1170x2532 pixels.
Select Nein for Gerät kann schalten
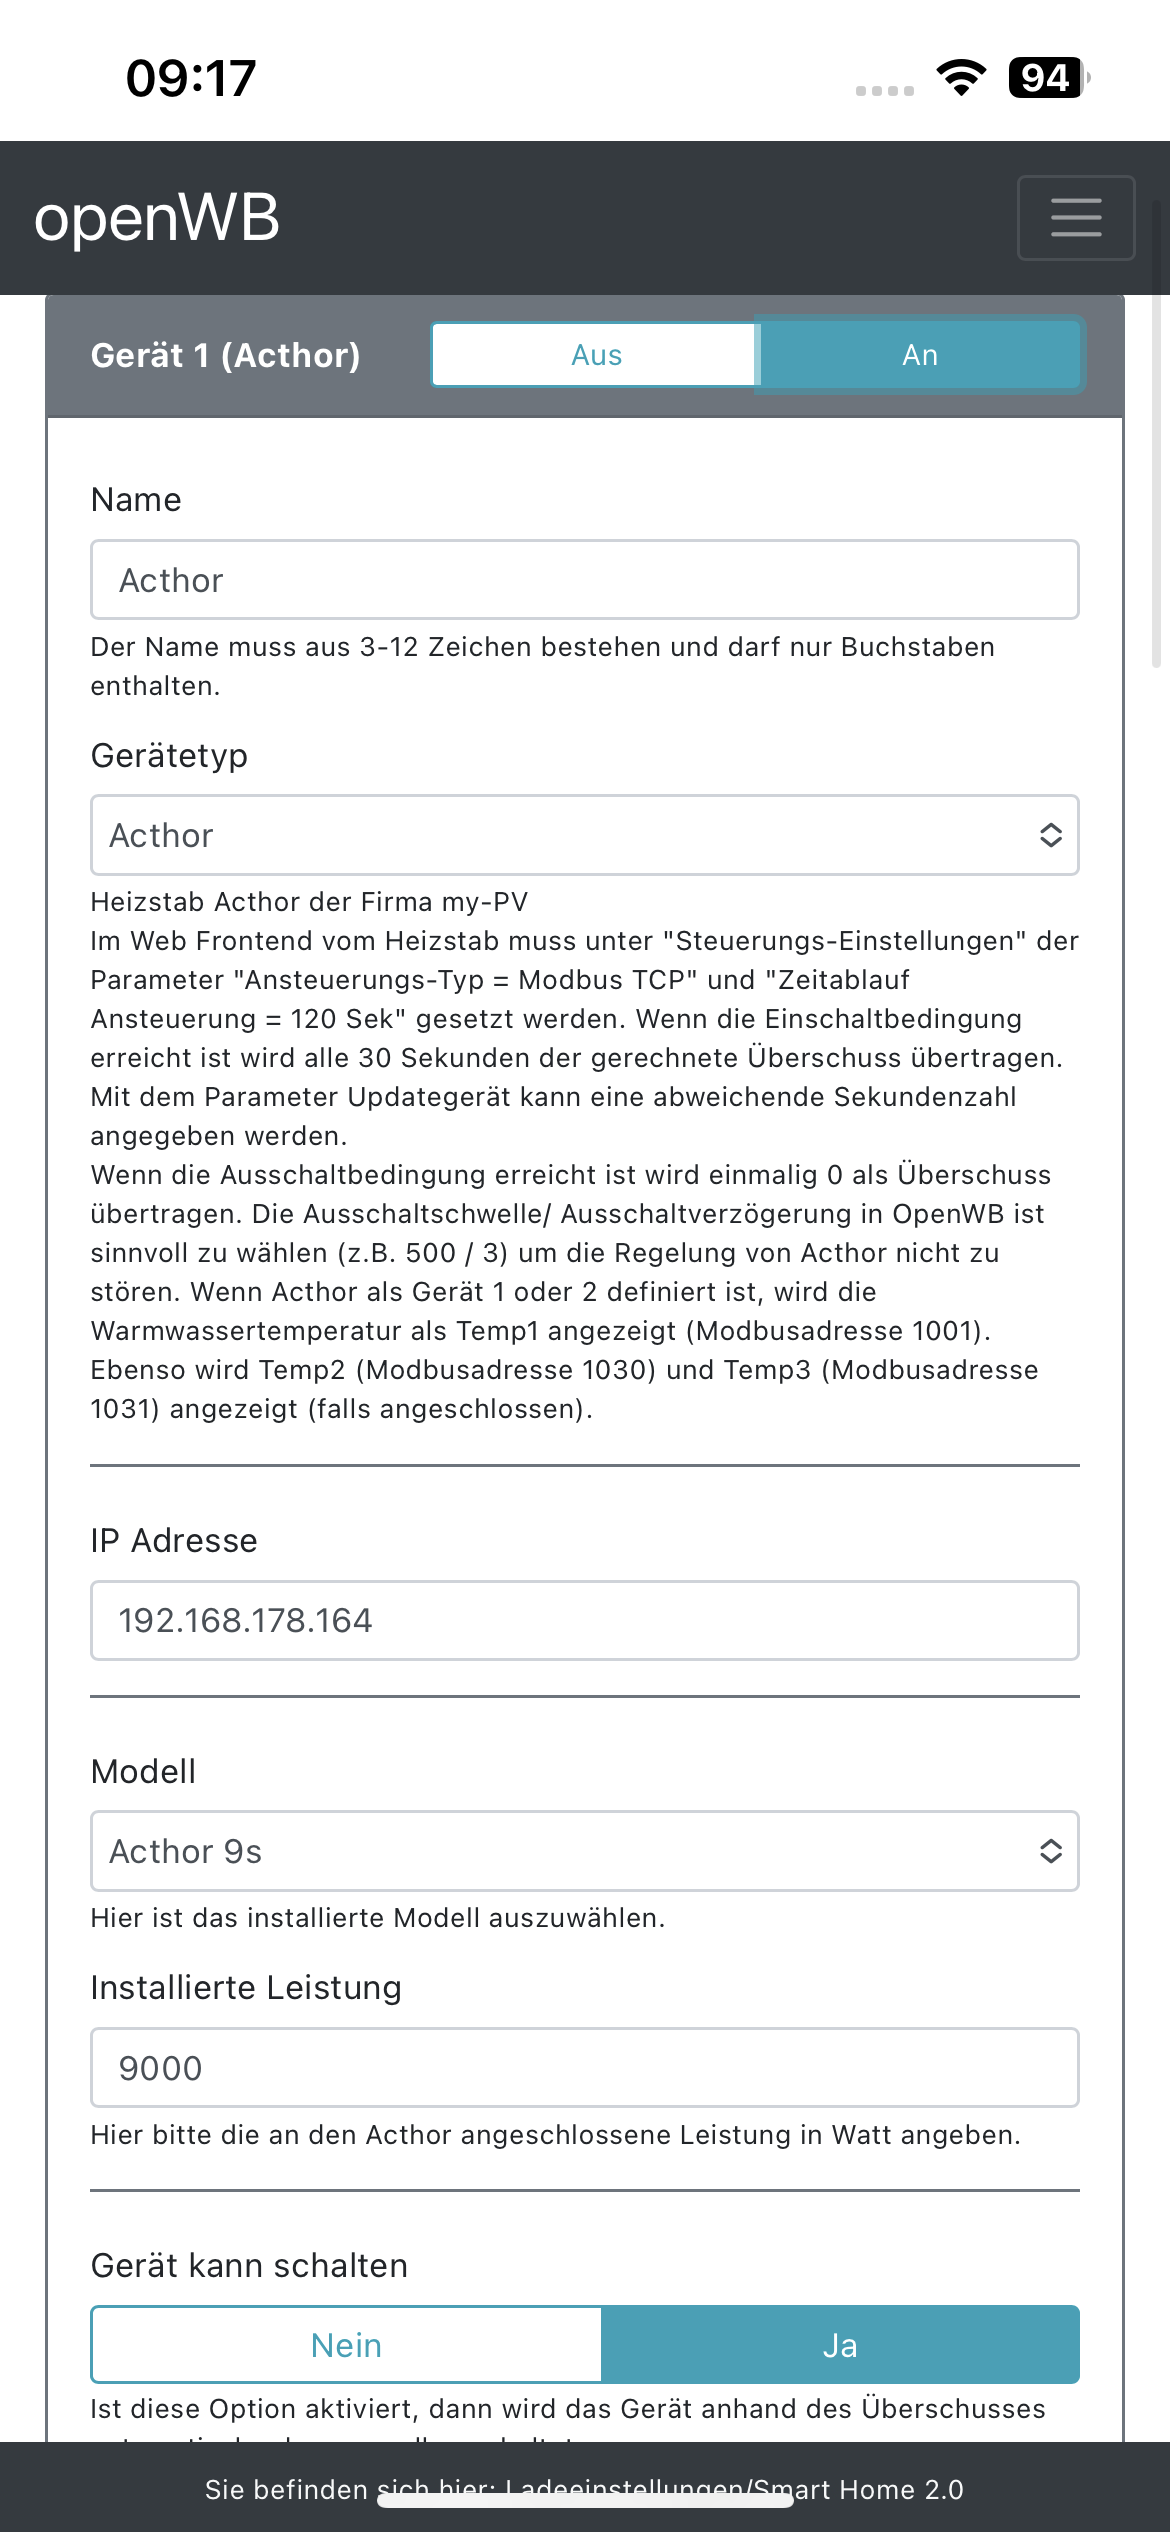point(346,2345)
